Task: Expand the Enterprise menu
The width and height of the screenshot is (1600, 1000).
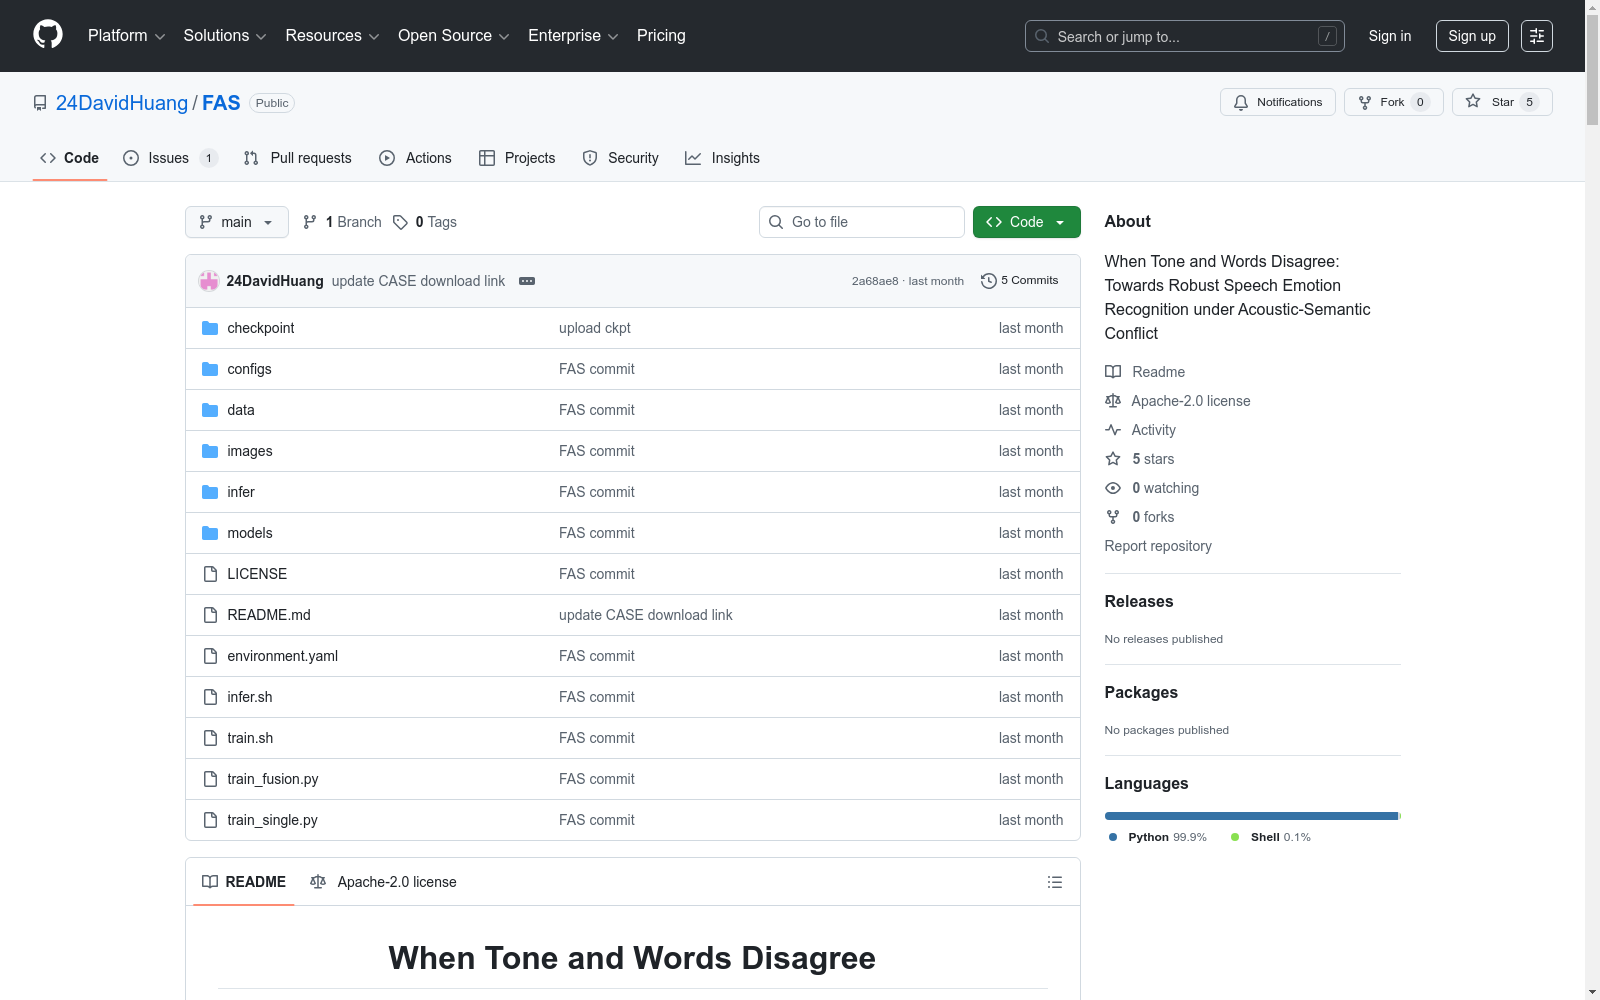Action: point(573,36)
